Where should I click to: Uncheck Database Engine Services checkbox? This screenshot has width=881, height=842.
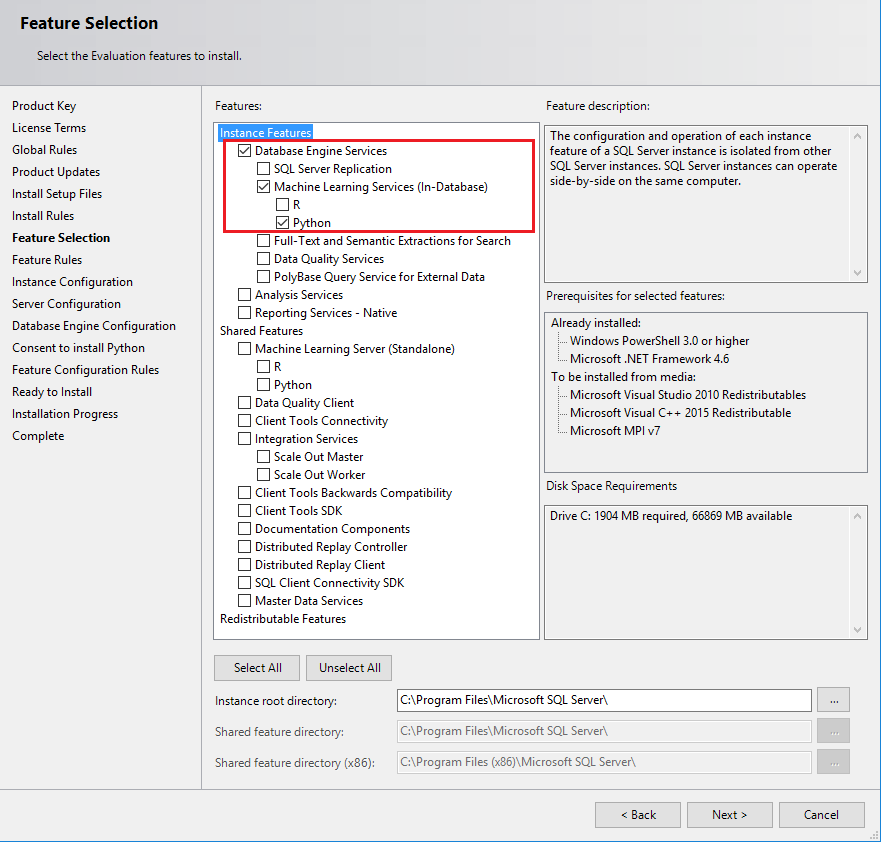click(x=245, y=151)
